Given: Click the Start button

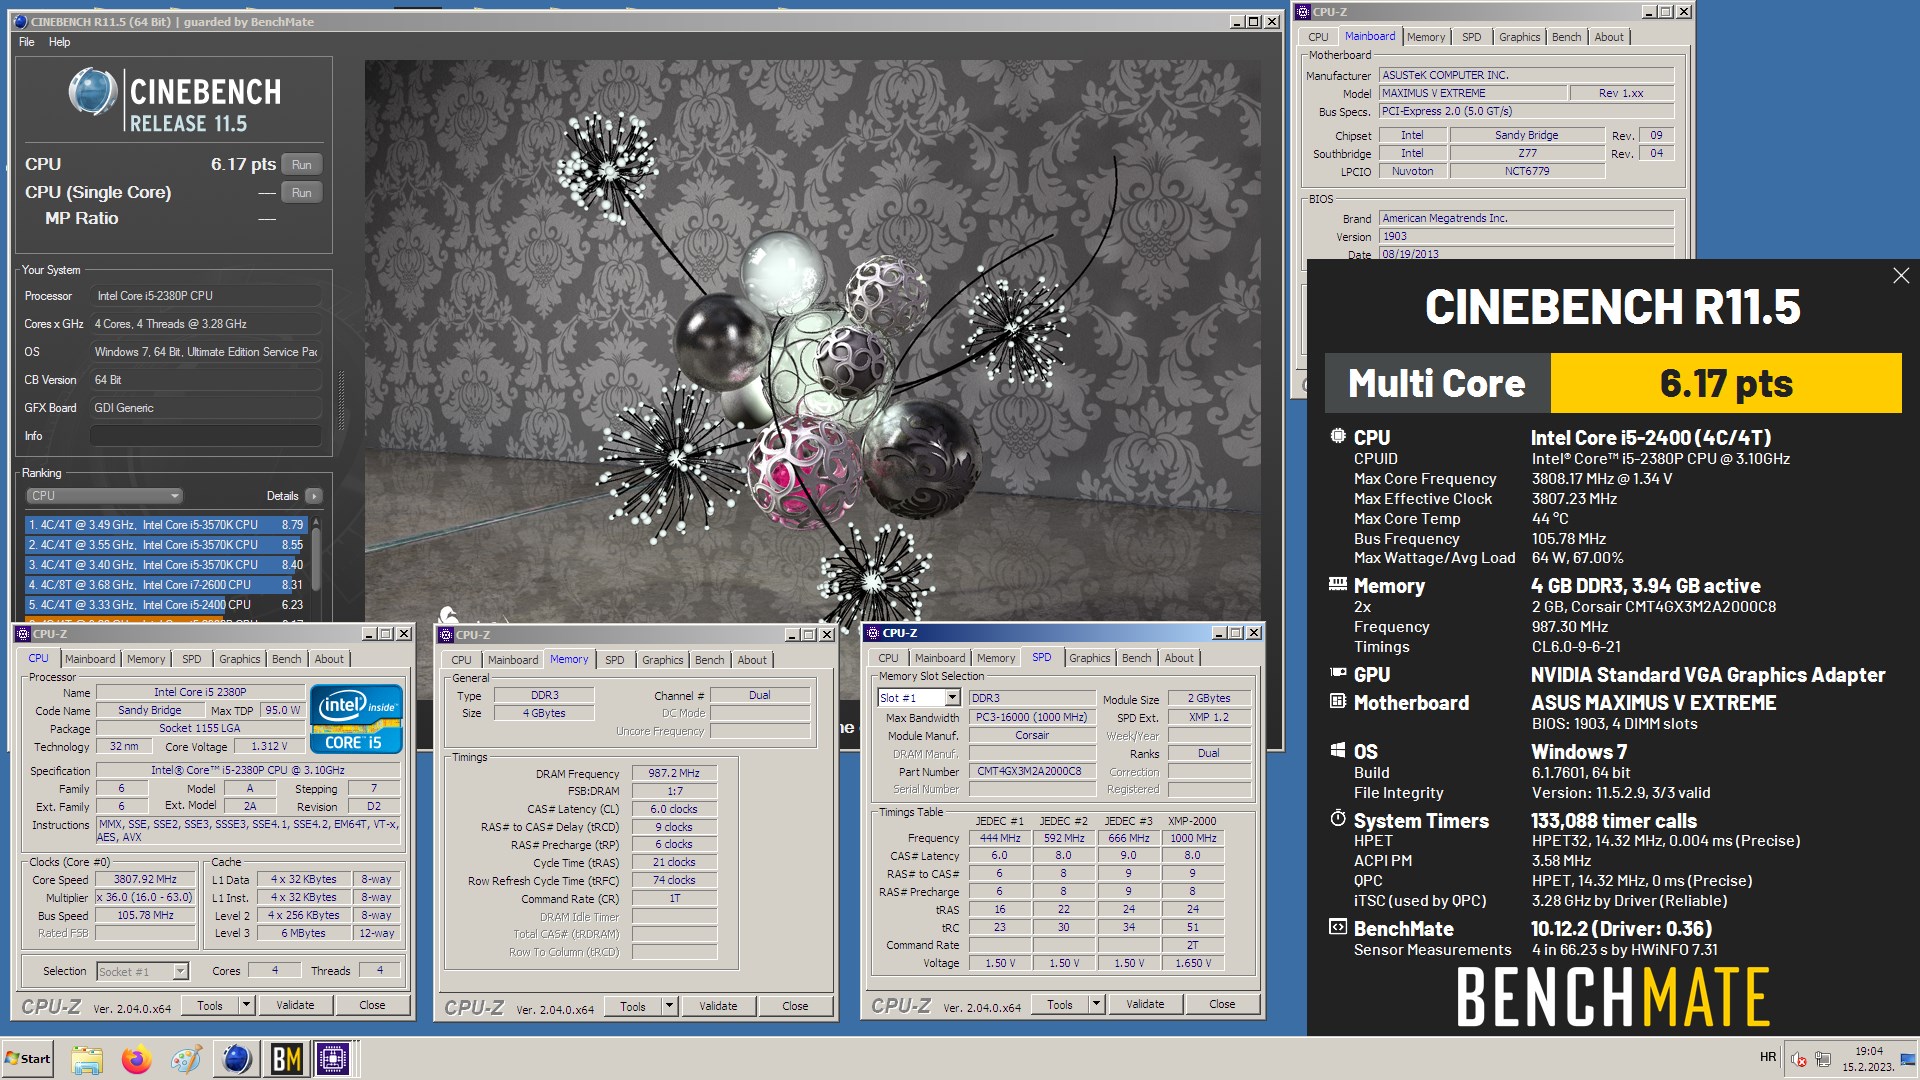Looking at the screenshot, I should (x=28, y=1058).
